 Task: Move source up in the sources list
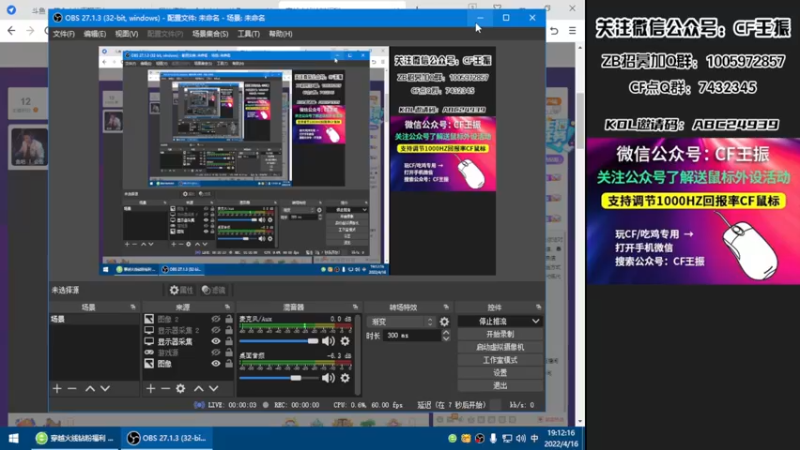coord(198,389)
